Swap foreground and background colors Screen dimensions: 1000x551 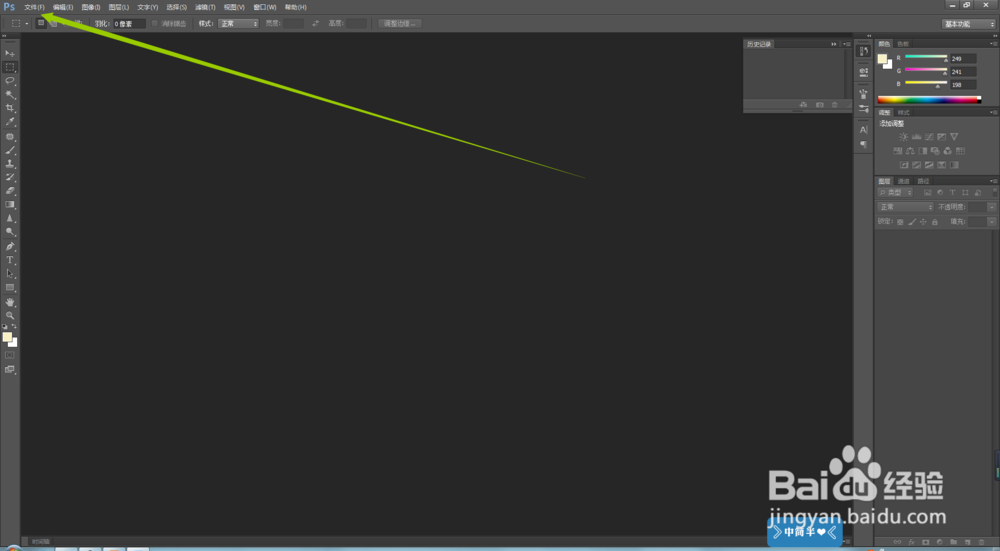pos(15,326)
